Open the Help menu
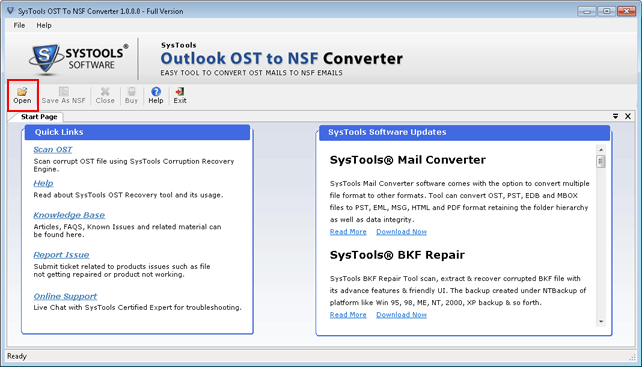642x367 pixels. (x=44, y=25)
